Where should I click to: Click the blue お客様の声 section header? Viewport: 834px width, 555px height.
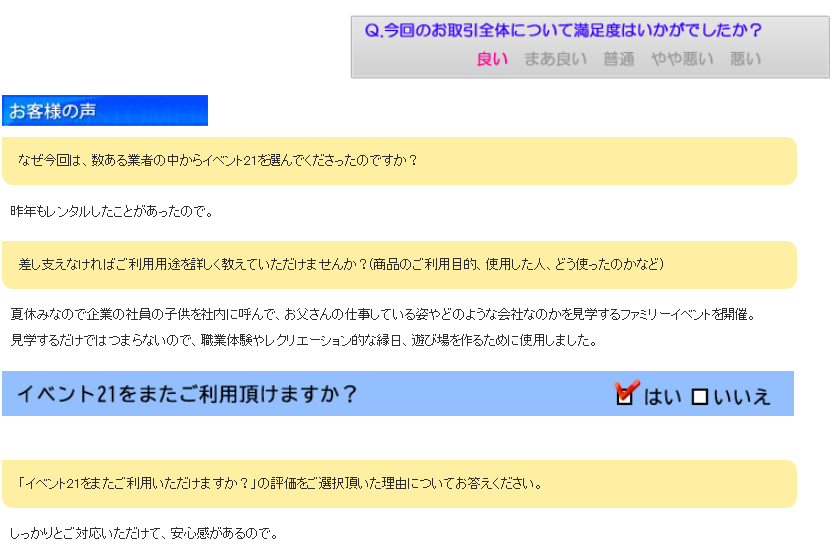(x=105, y=111)
